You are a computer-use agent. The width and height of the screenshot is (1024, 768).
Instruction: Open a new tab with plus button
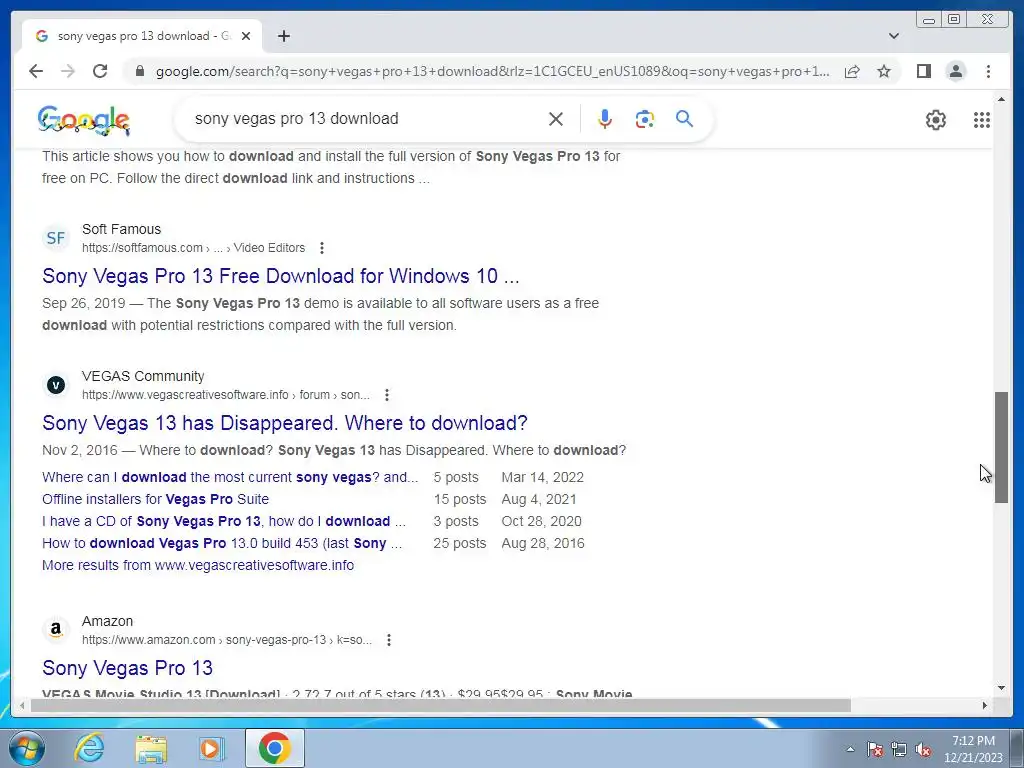[x=283, y=36]
